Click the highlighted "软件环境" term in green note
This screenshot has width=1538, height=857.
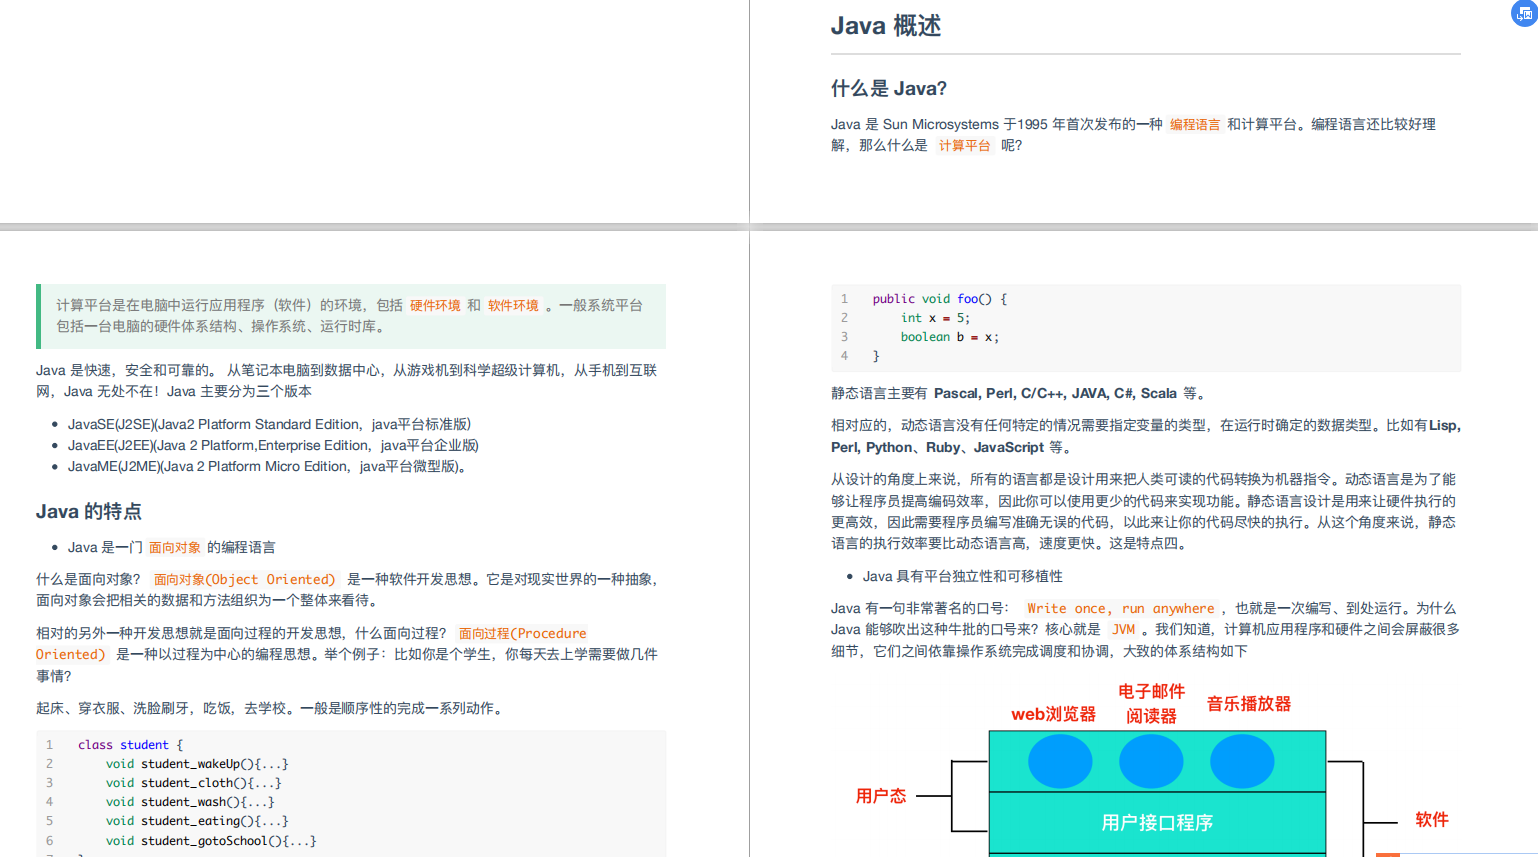(513, 305)
